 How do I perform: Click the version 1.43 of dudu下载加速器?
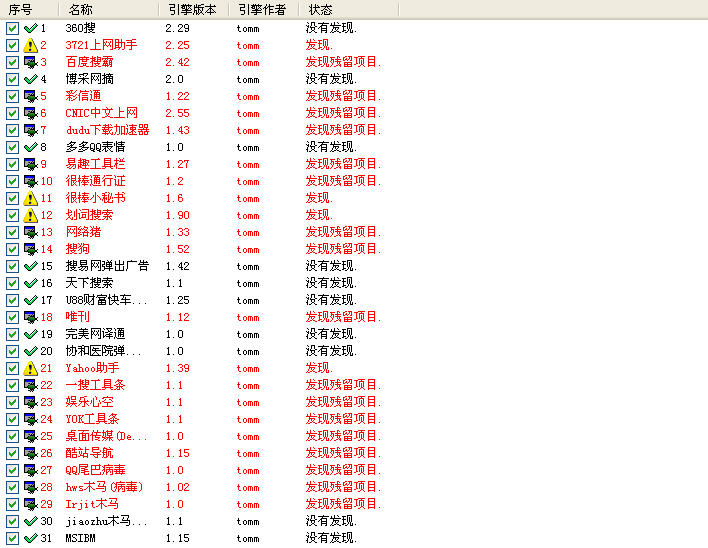click(x=177, y=130)
